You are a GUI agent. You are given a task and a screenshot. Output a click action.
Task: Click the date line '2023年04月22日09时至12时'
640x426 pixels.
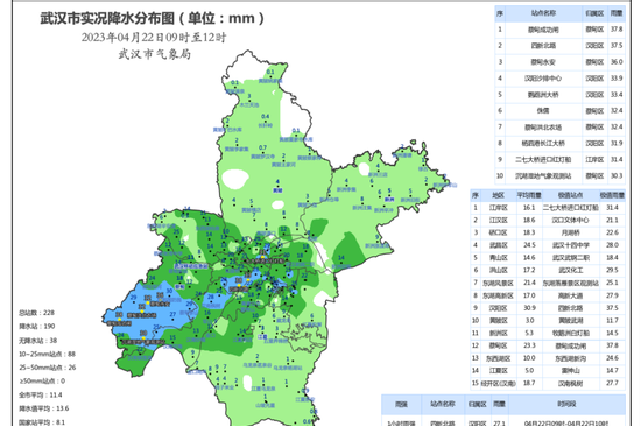(x=154, y=38)
